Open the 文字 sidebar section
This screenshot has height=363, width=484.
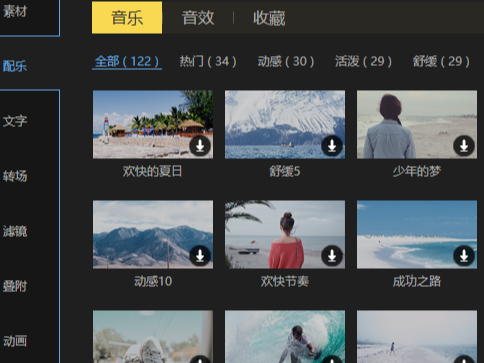pyautogui.click(x=15, y=121)
